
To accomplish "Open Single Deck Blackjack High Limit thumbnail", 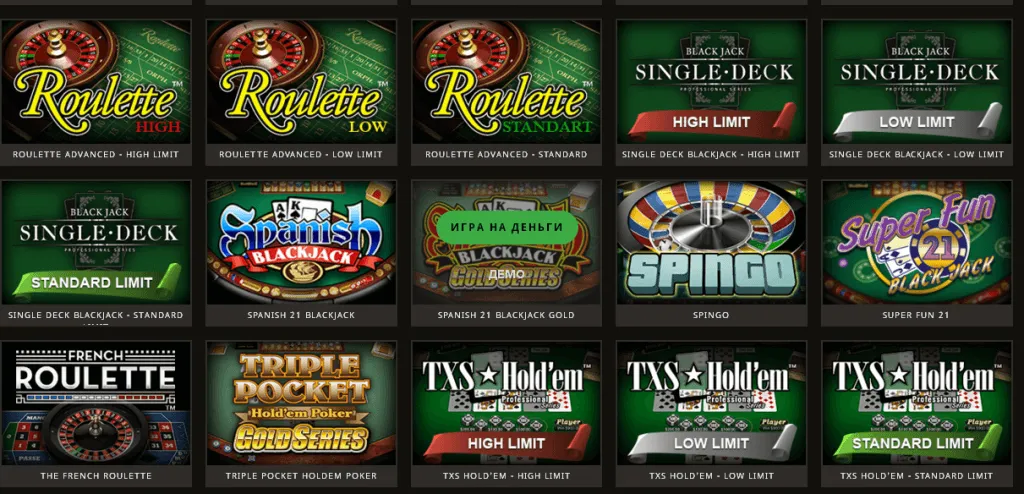I will (711, 82).
